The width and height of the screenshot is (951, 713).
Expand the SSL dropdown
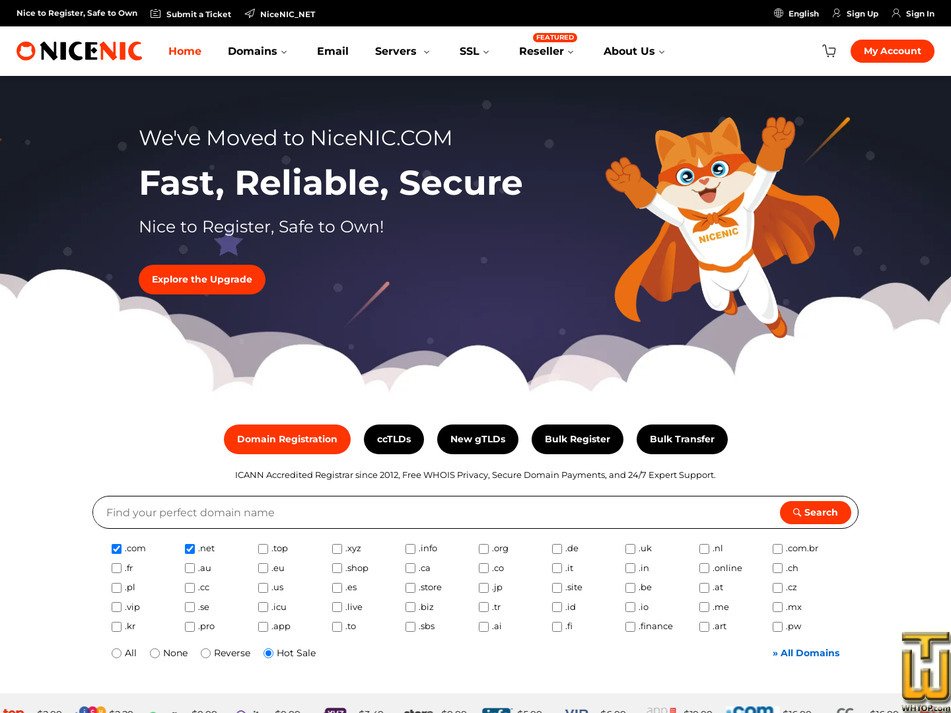click(x=472, y=50)
